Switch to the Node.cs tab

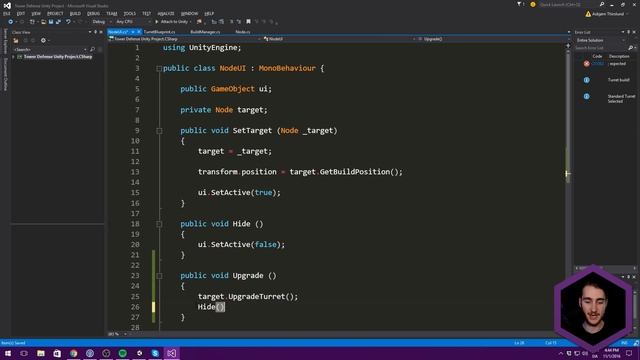pos(242,32)
